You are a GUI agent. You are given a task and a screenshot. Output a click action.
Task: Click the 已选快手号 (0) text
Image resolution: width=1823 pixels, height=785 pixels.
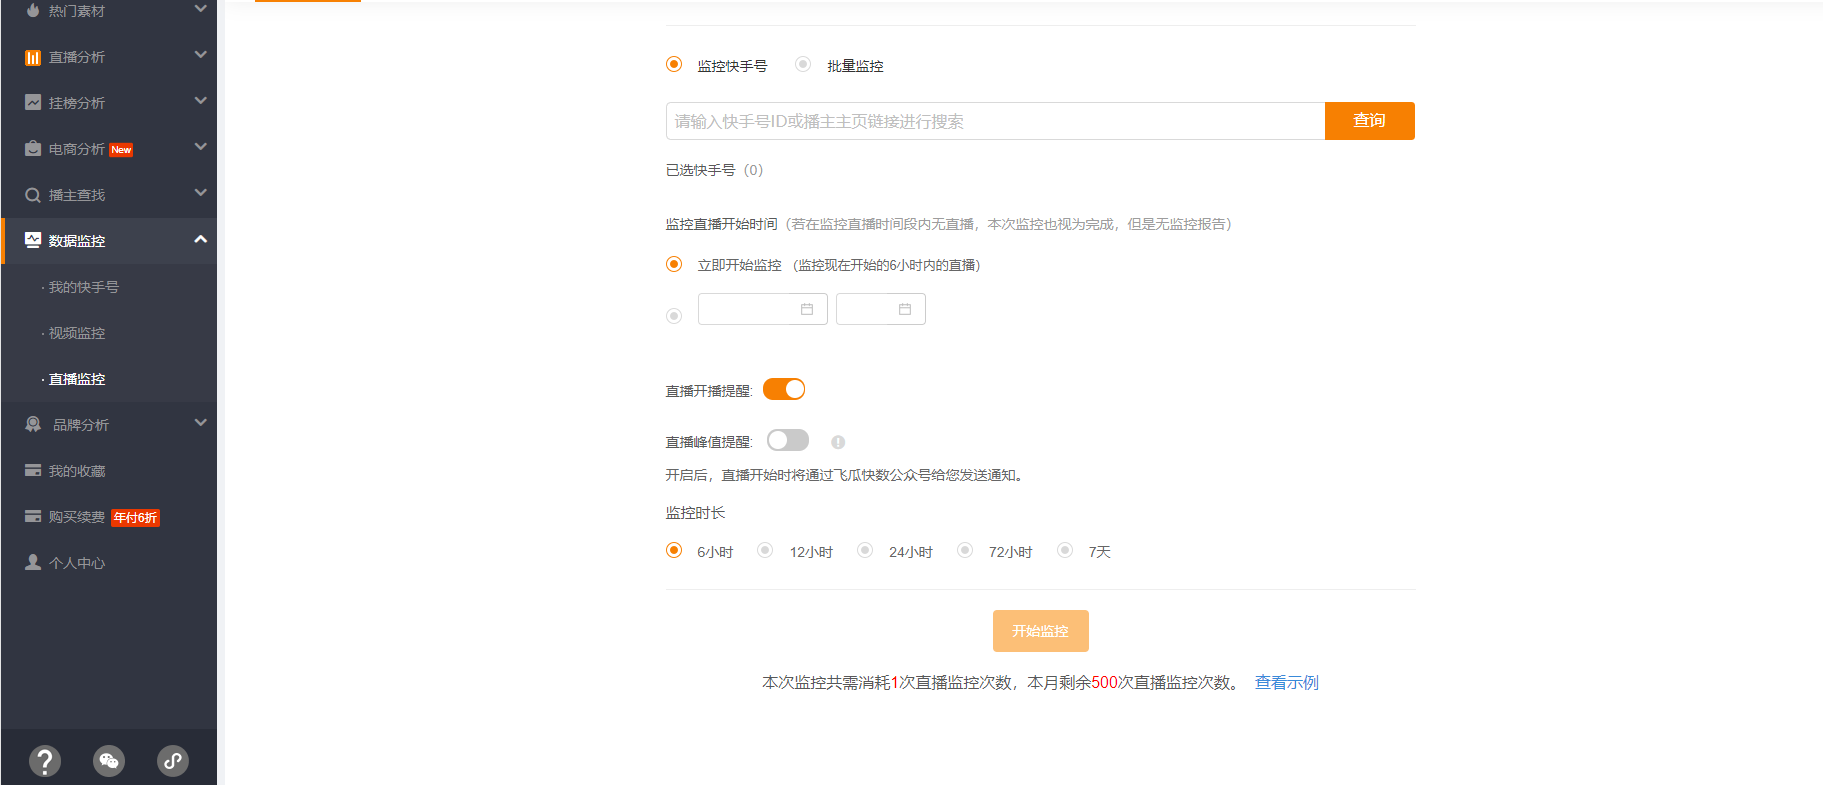point(714,170)
